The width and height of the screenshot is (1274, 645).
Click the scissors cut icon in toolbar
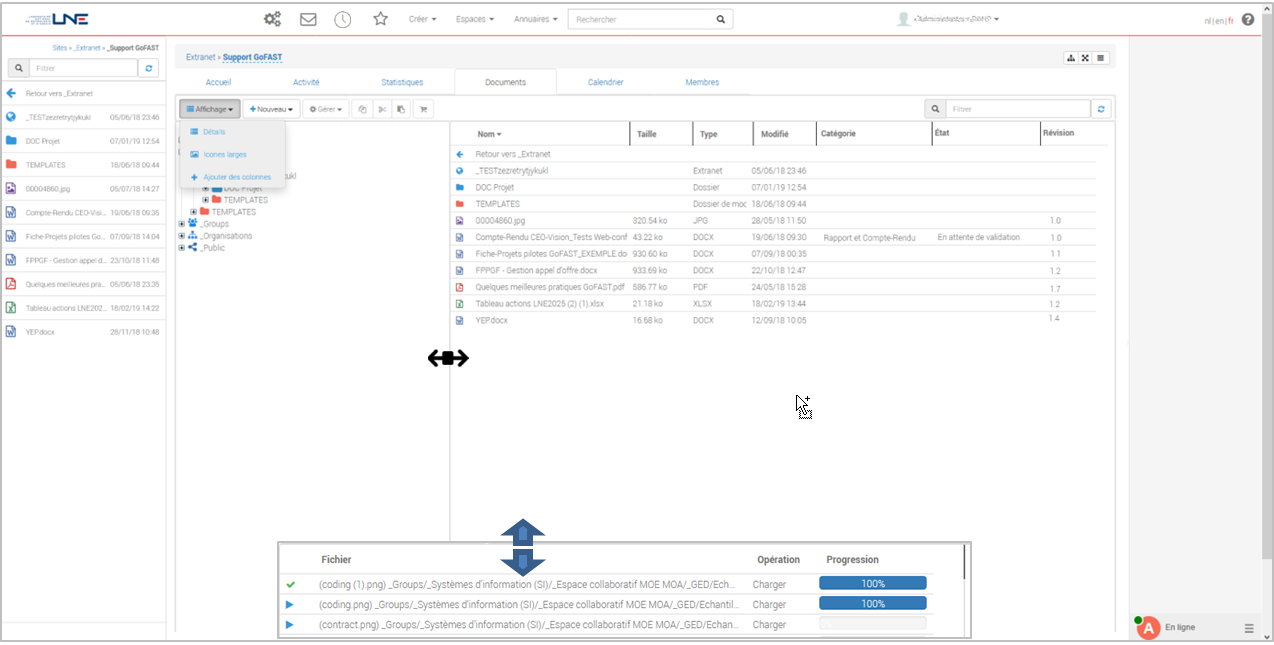click(381, 109)
